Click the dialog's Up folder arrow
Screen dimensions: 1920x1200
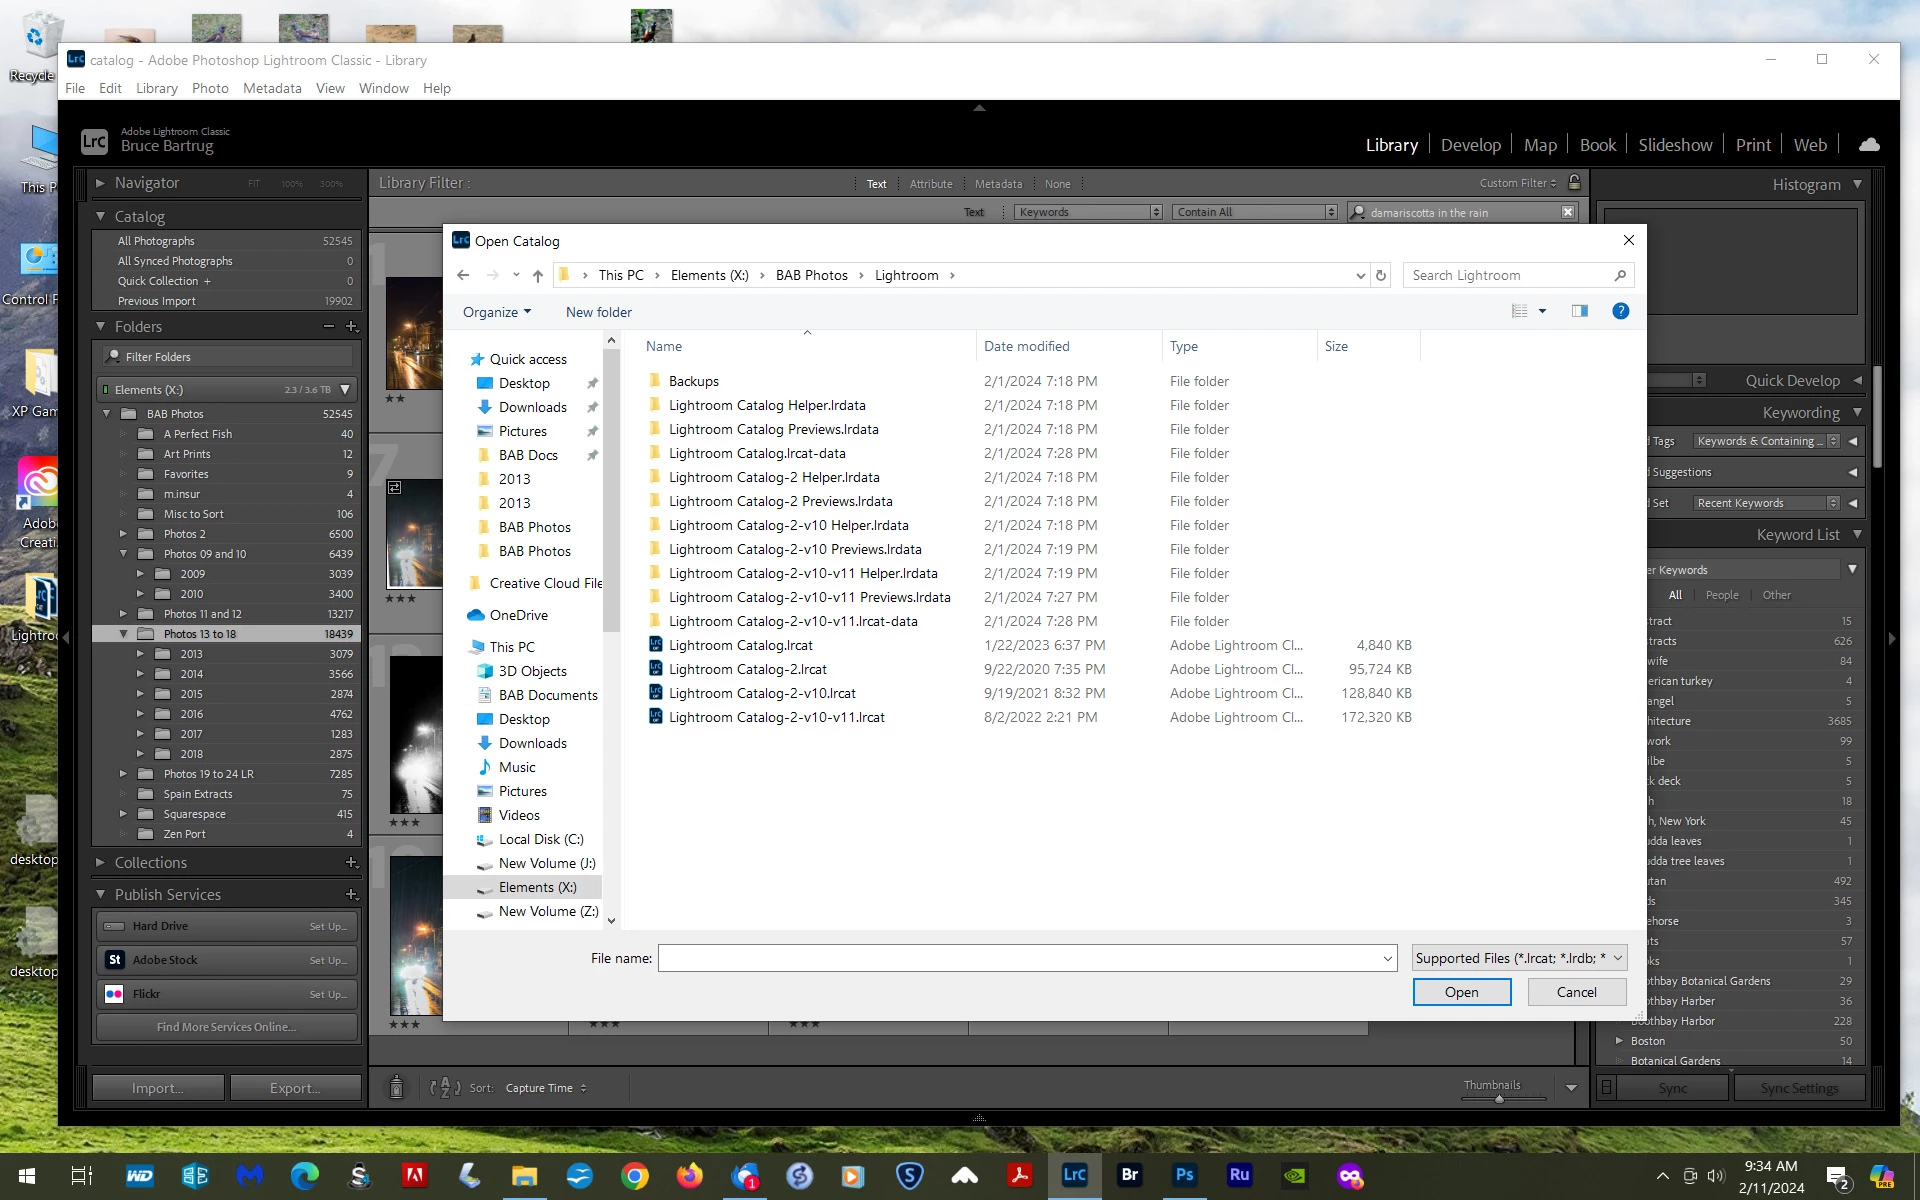click(x=538, y=276)
